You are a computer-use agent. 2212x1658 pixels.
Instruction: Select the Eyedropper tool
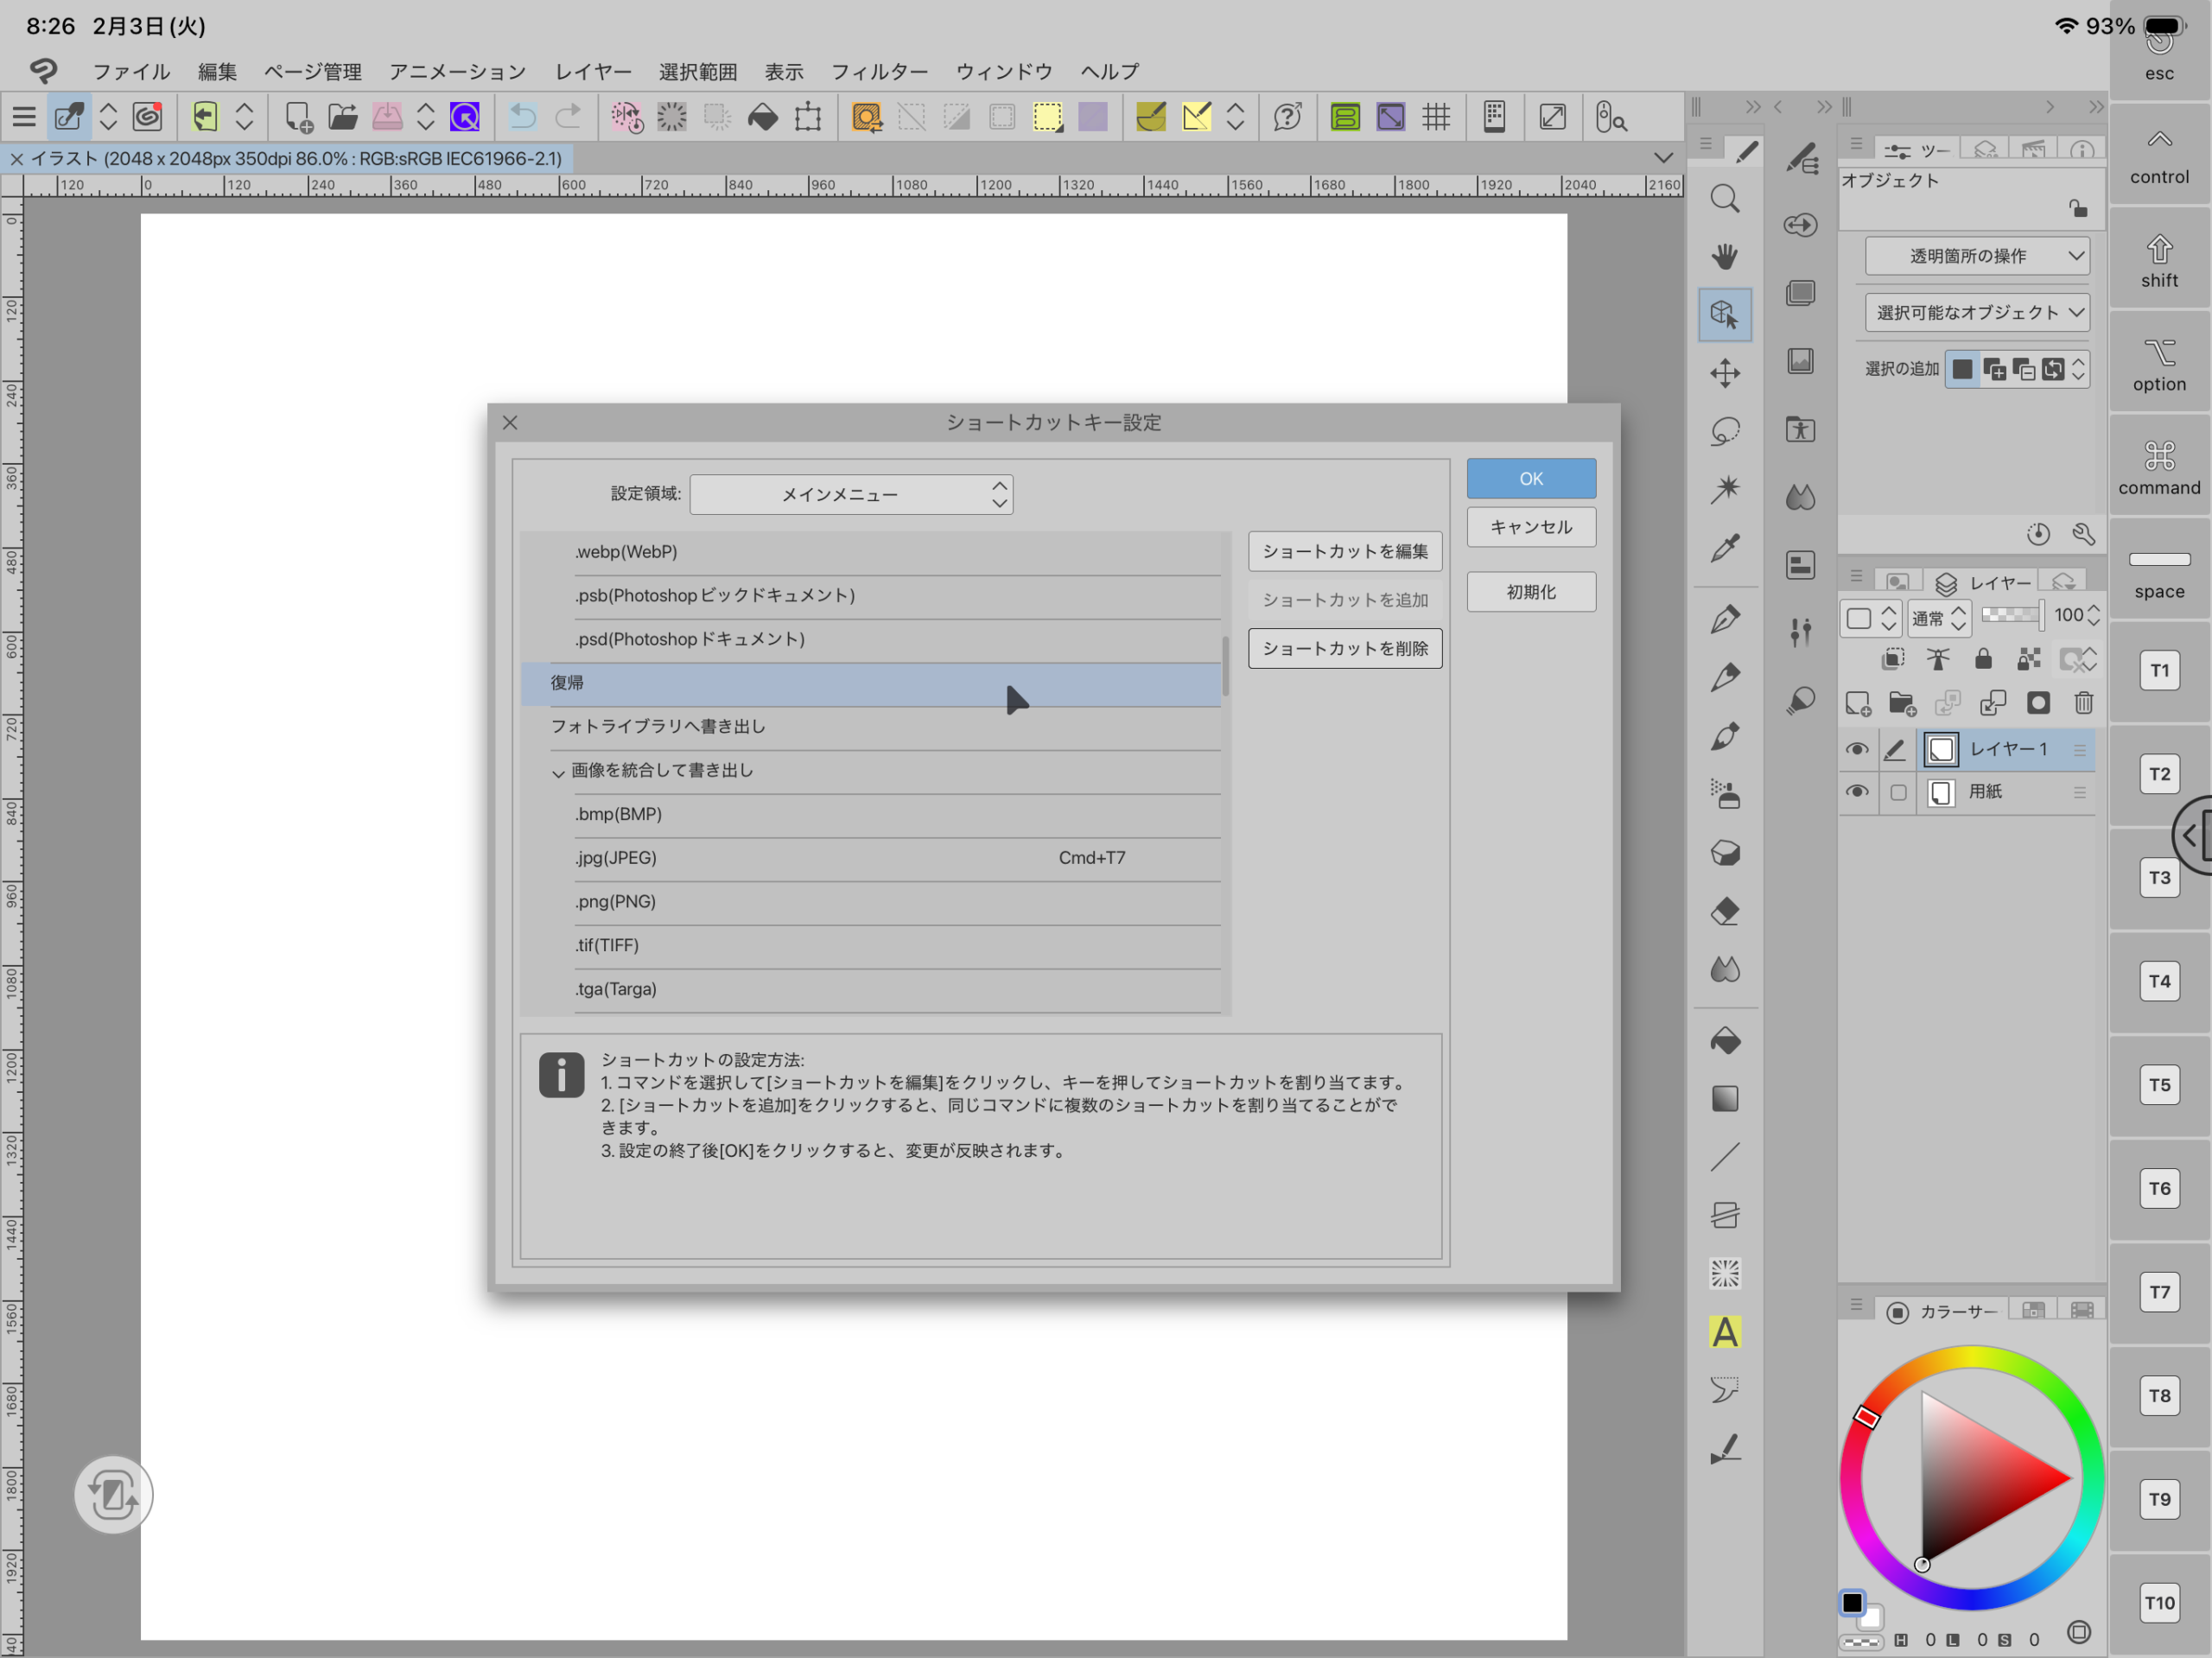(x=1724, y=548)
